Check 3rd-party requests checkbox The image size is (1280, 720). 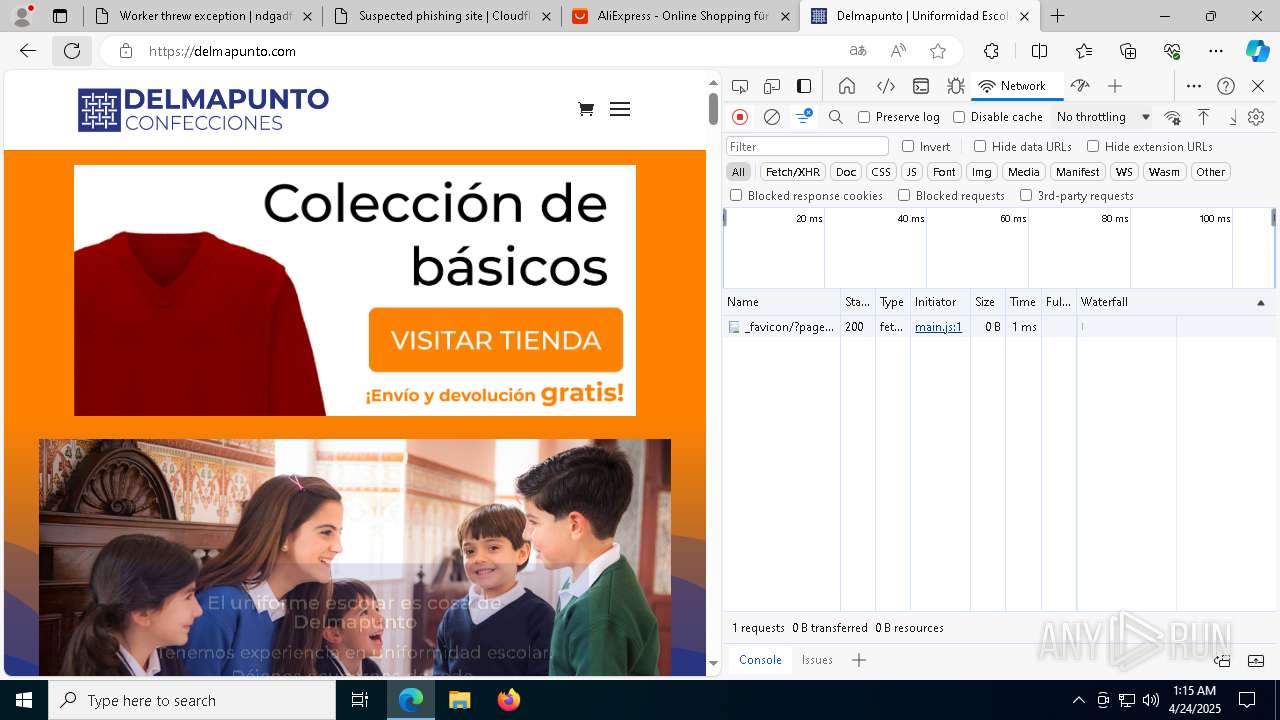coord(1026,195)
